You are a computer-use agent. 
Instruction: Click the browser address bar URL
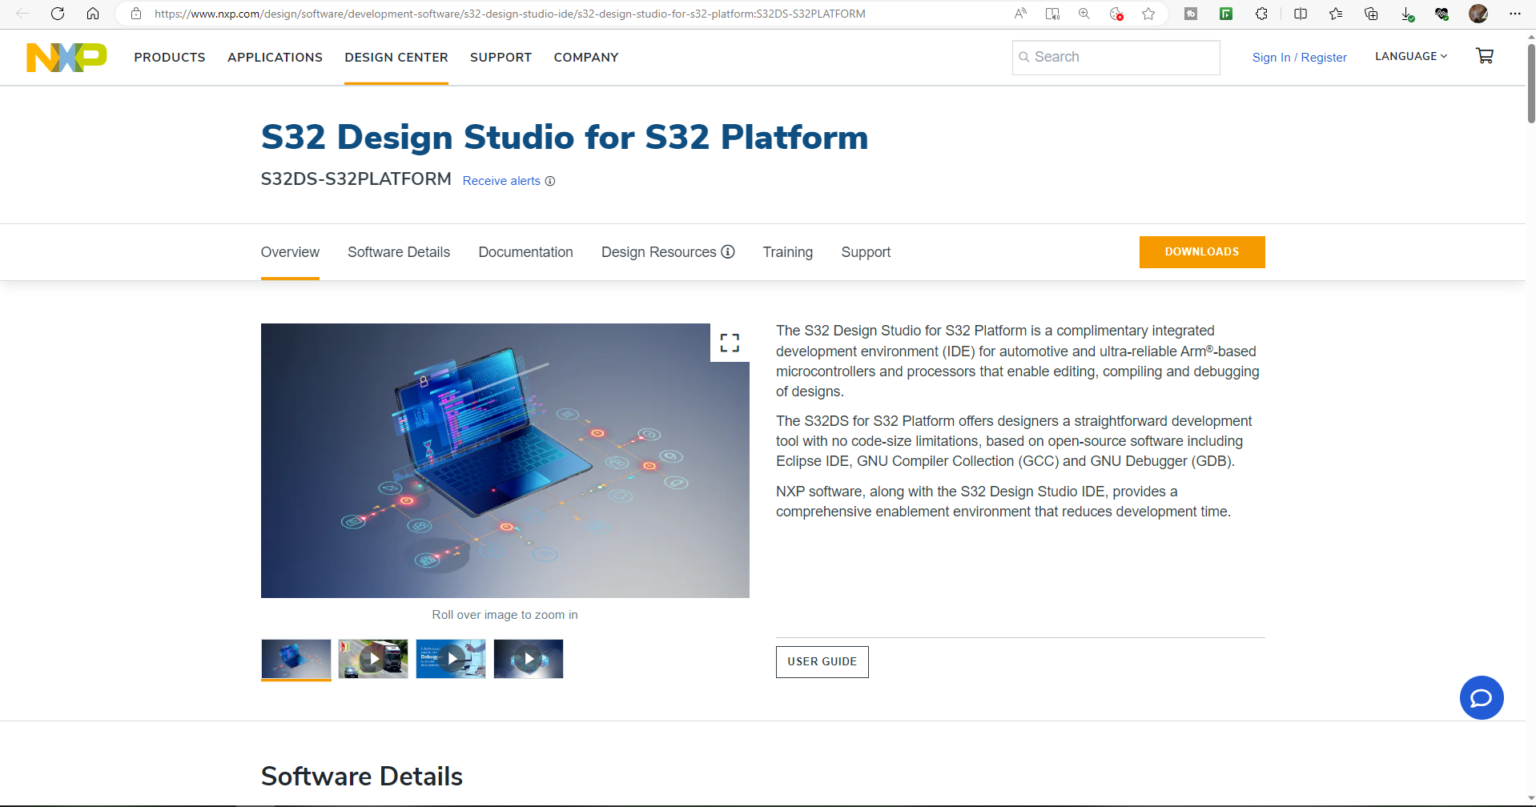click(510, 14)
